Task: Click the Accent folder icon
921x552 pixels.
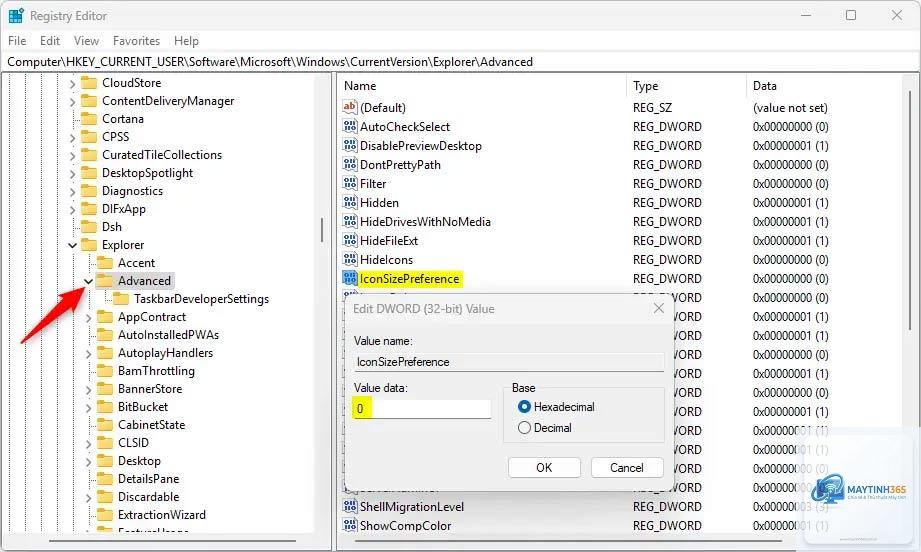Action: tap(105, 262)
